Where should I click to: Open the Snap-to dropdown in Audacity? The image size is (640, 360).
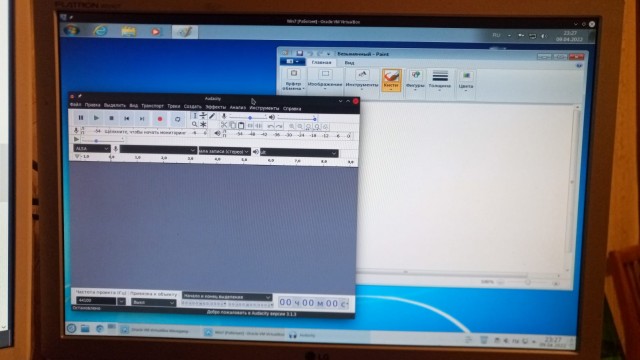point(153,302)
